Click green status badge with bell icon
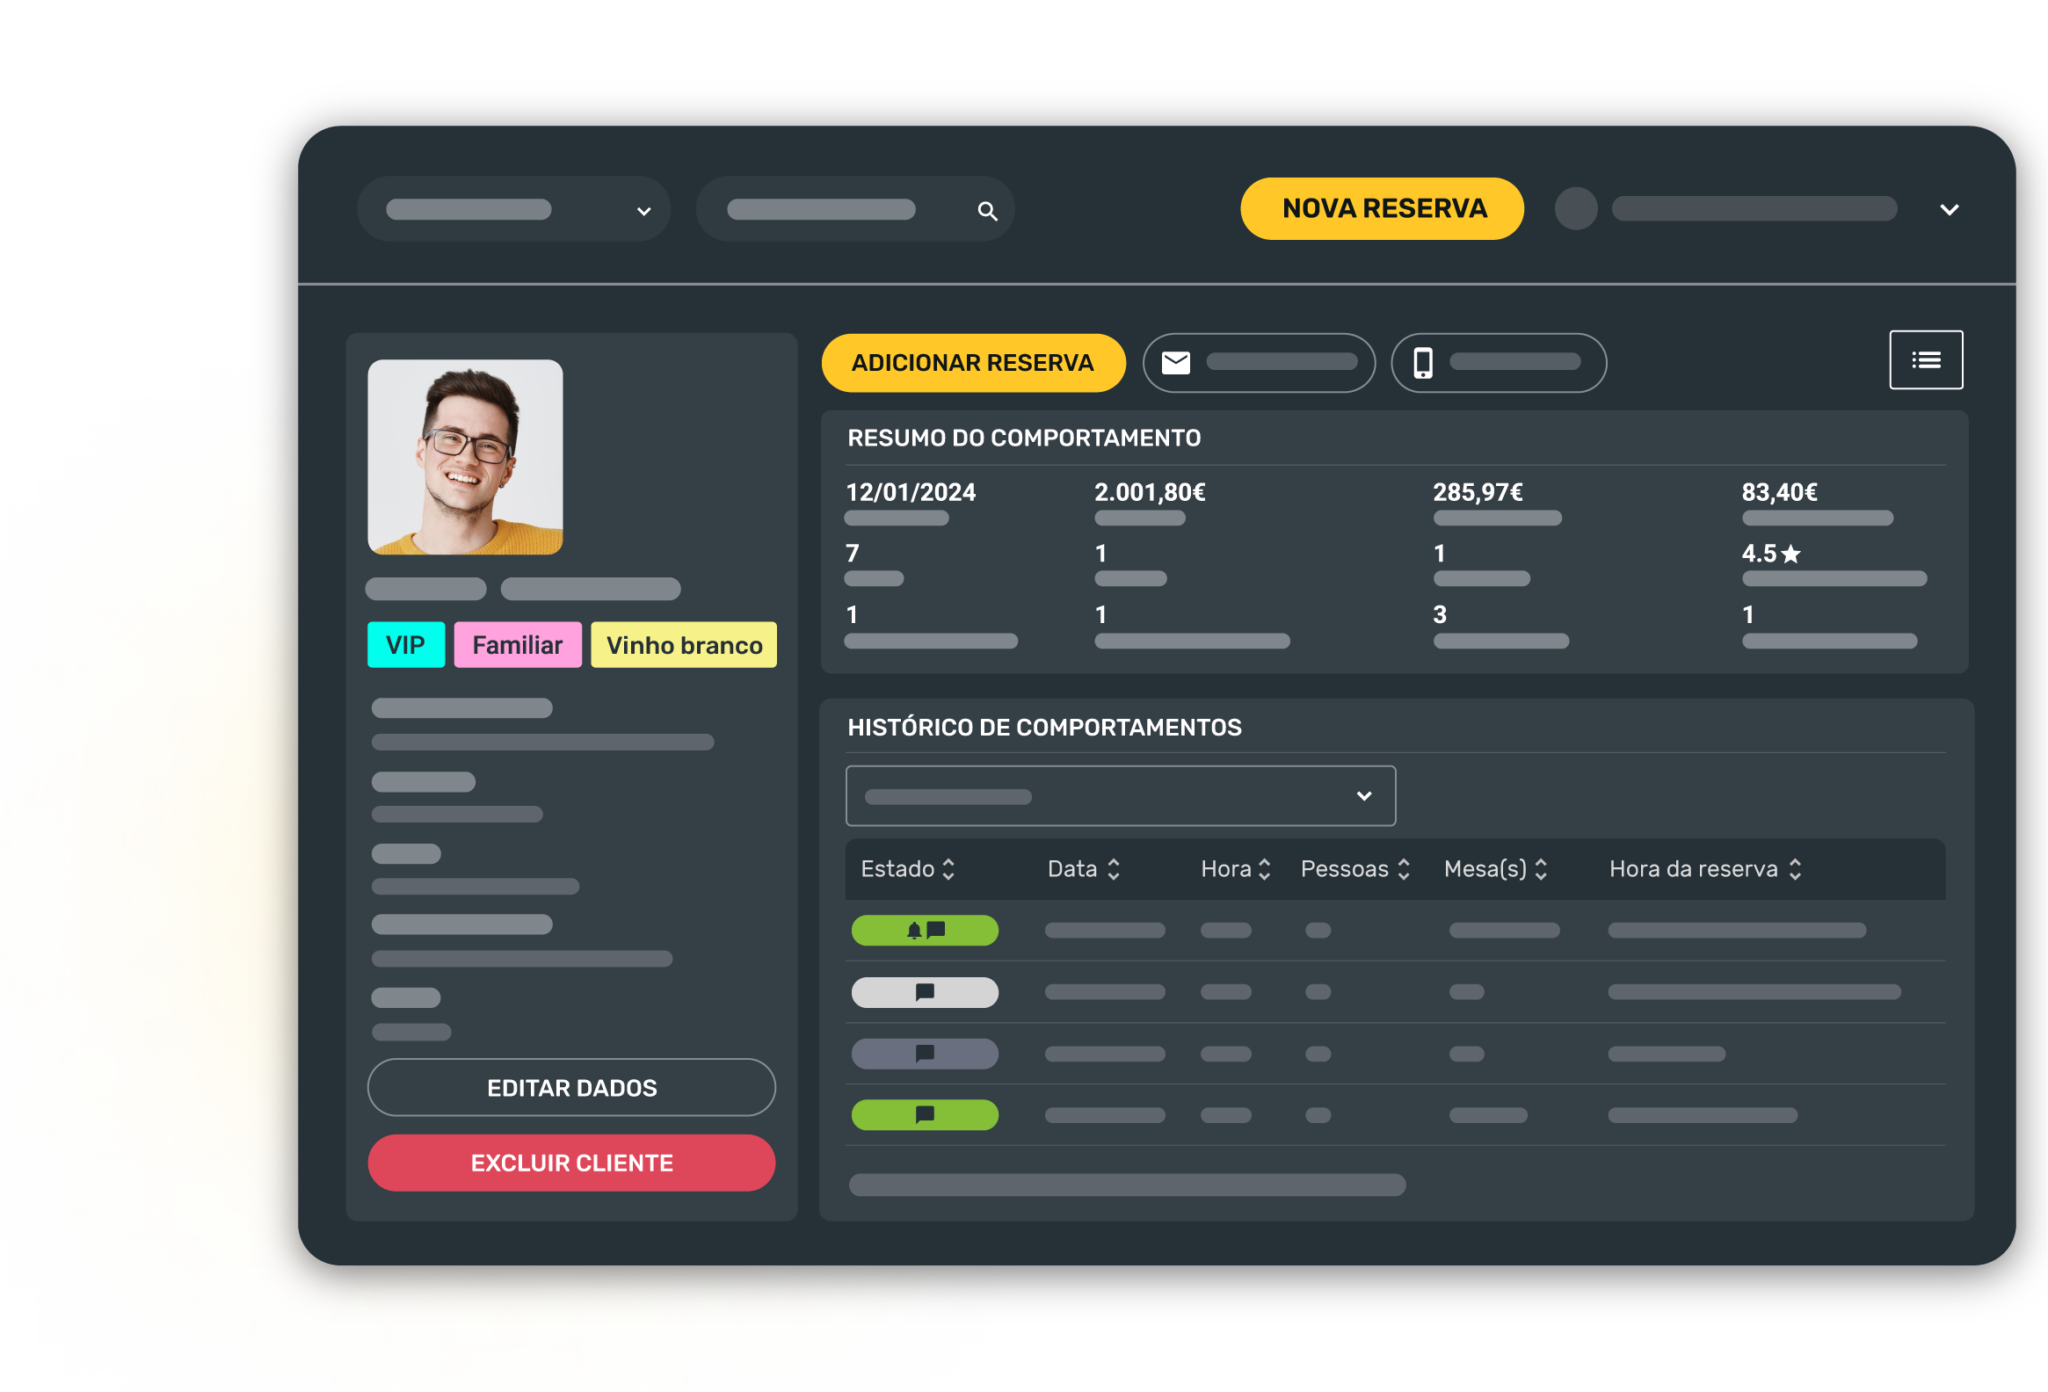The image size is (2048, 1392). (x=924, y=930)
